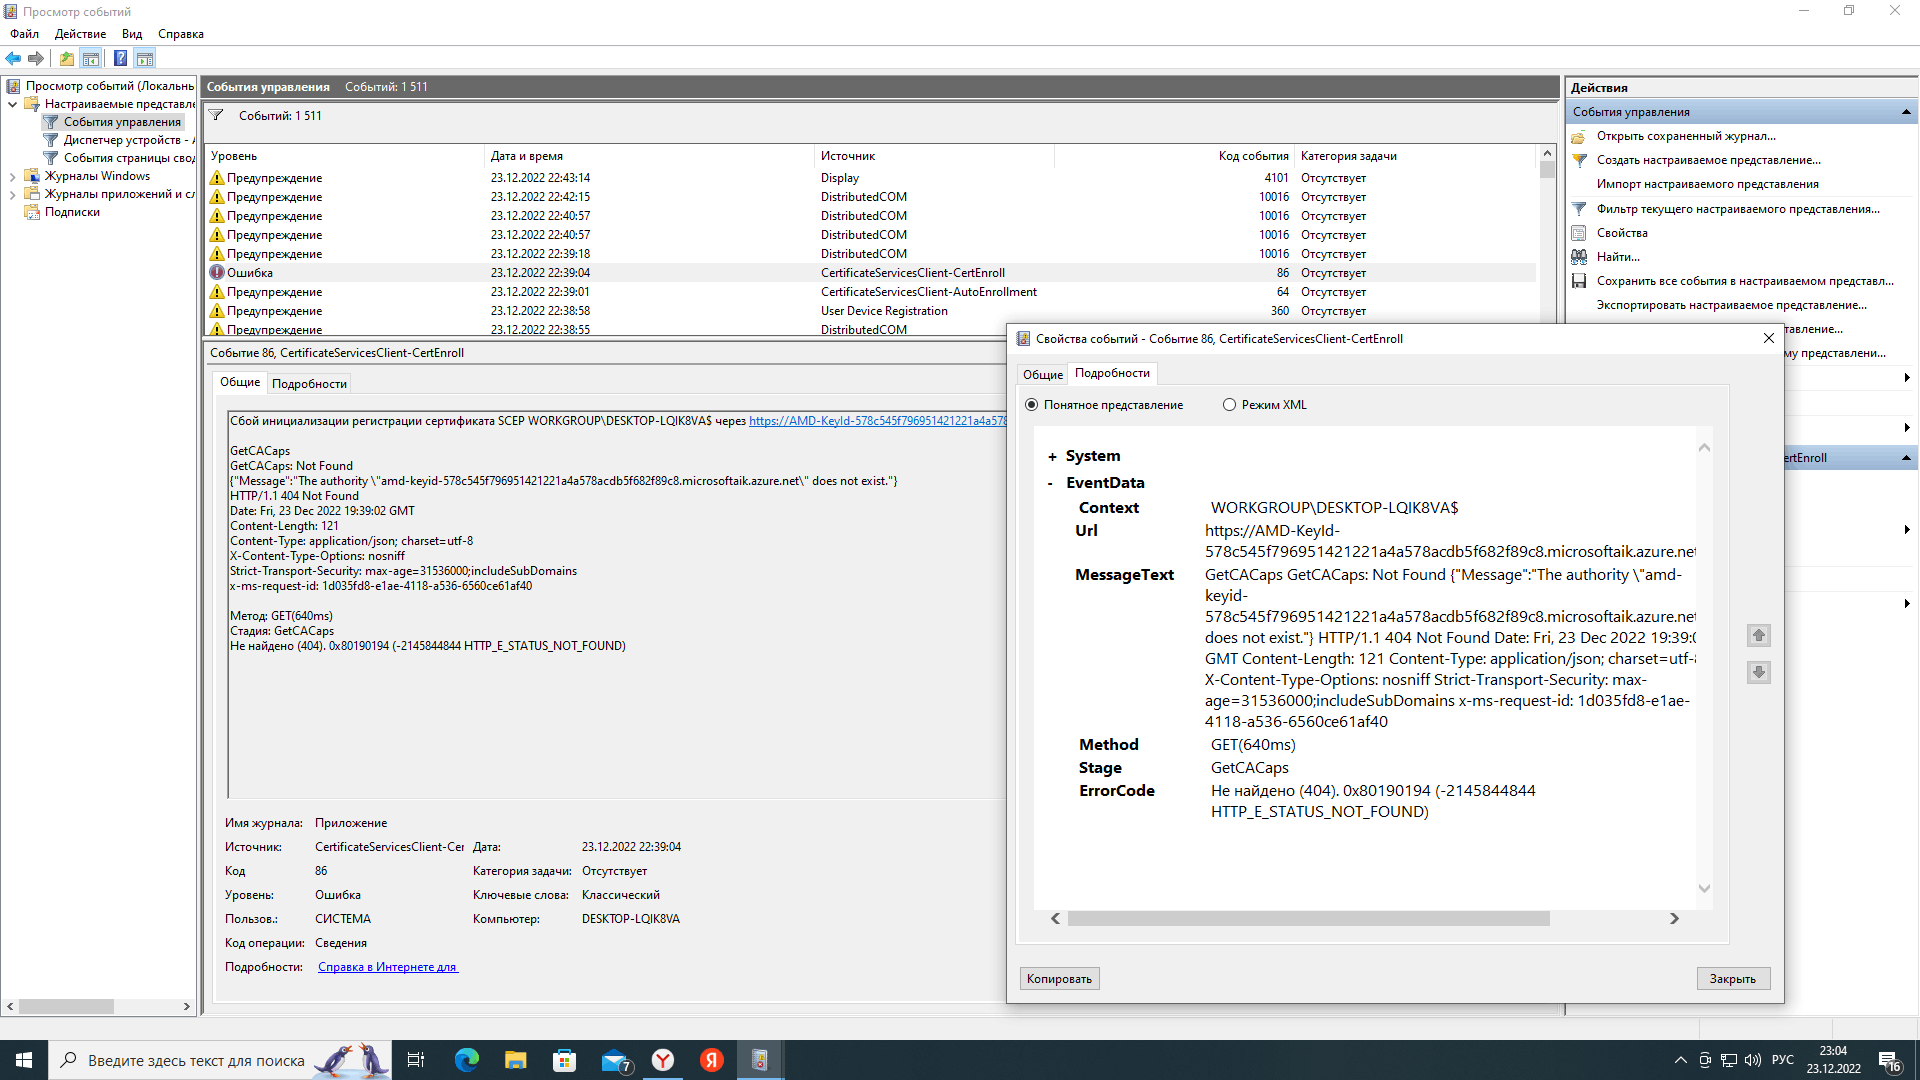Open the Help toolbar icon
1920x1080 pixels.
click(x=120, y=58)
